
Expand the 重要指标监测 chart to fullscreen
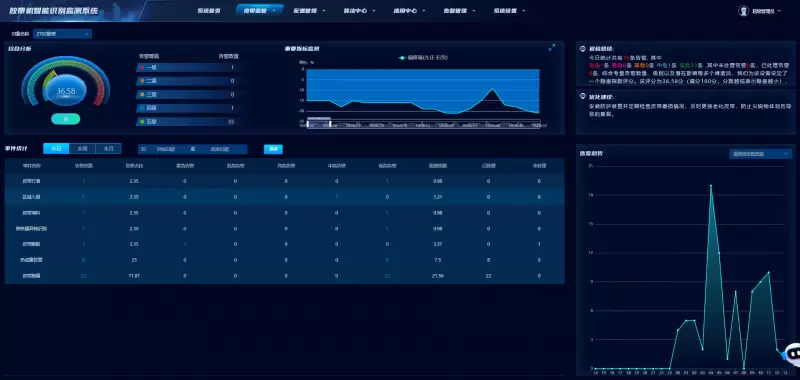click(x=552, y=48)
